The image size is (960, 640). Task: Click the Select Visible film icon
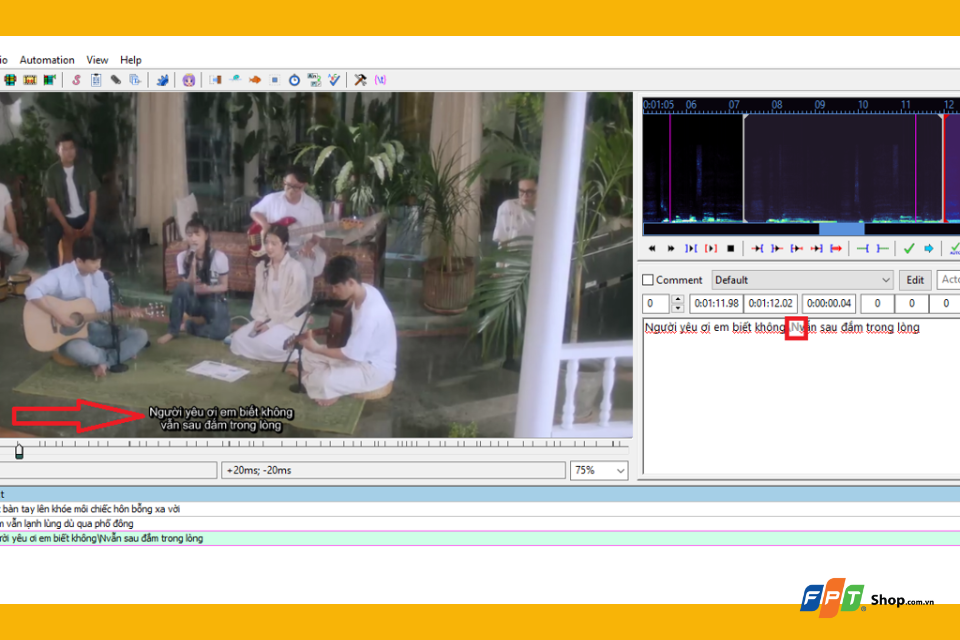click(x=10, y=80)
